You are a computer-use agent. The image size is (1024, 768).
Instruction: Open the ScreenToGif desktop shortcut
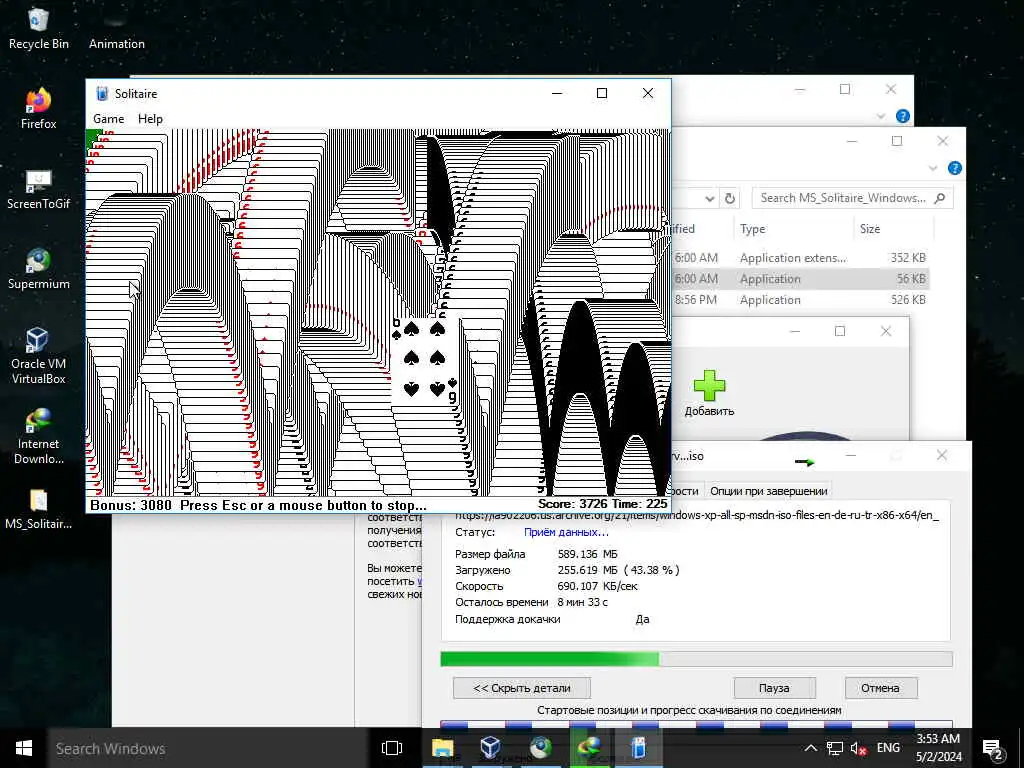click(x=39, y=189)
